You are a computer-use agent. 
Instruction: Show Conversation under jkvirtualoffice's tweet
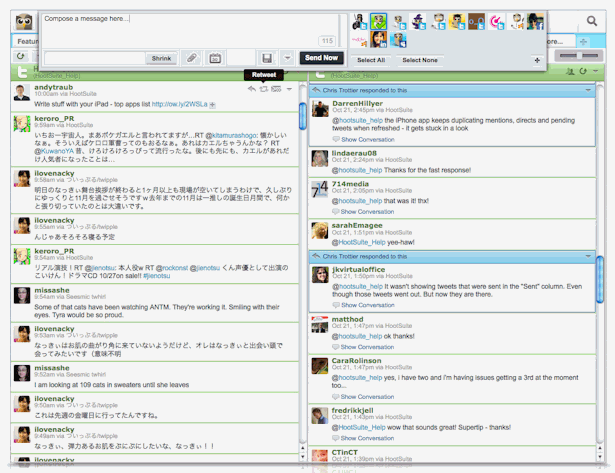368,305
